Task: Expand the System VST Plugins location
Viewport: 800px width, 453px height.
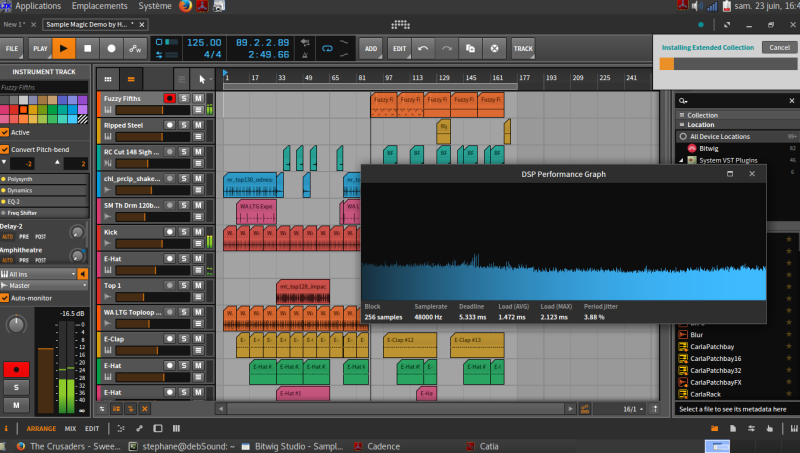Action: click(x=680, y=159)
